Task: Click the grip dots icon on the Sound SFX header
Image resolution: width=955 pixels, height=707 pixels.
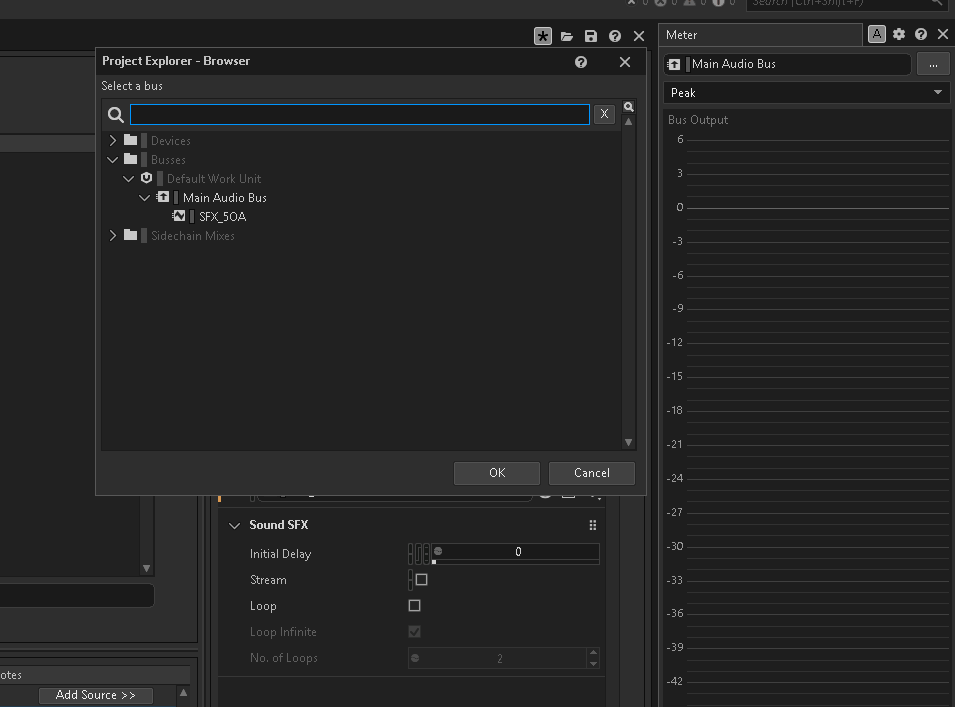Action: coord(593,526)
